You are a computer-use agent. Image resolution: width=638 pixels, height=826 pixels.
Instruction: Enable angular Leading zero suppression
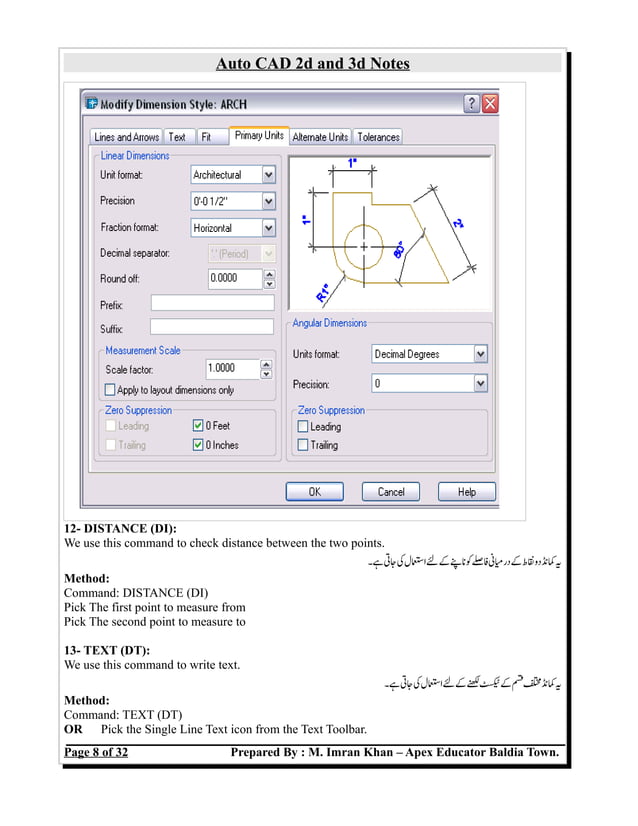click(x=303, y=426)
